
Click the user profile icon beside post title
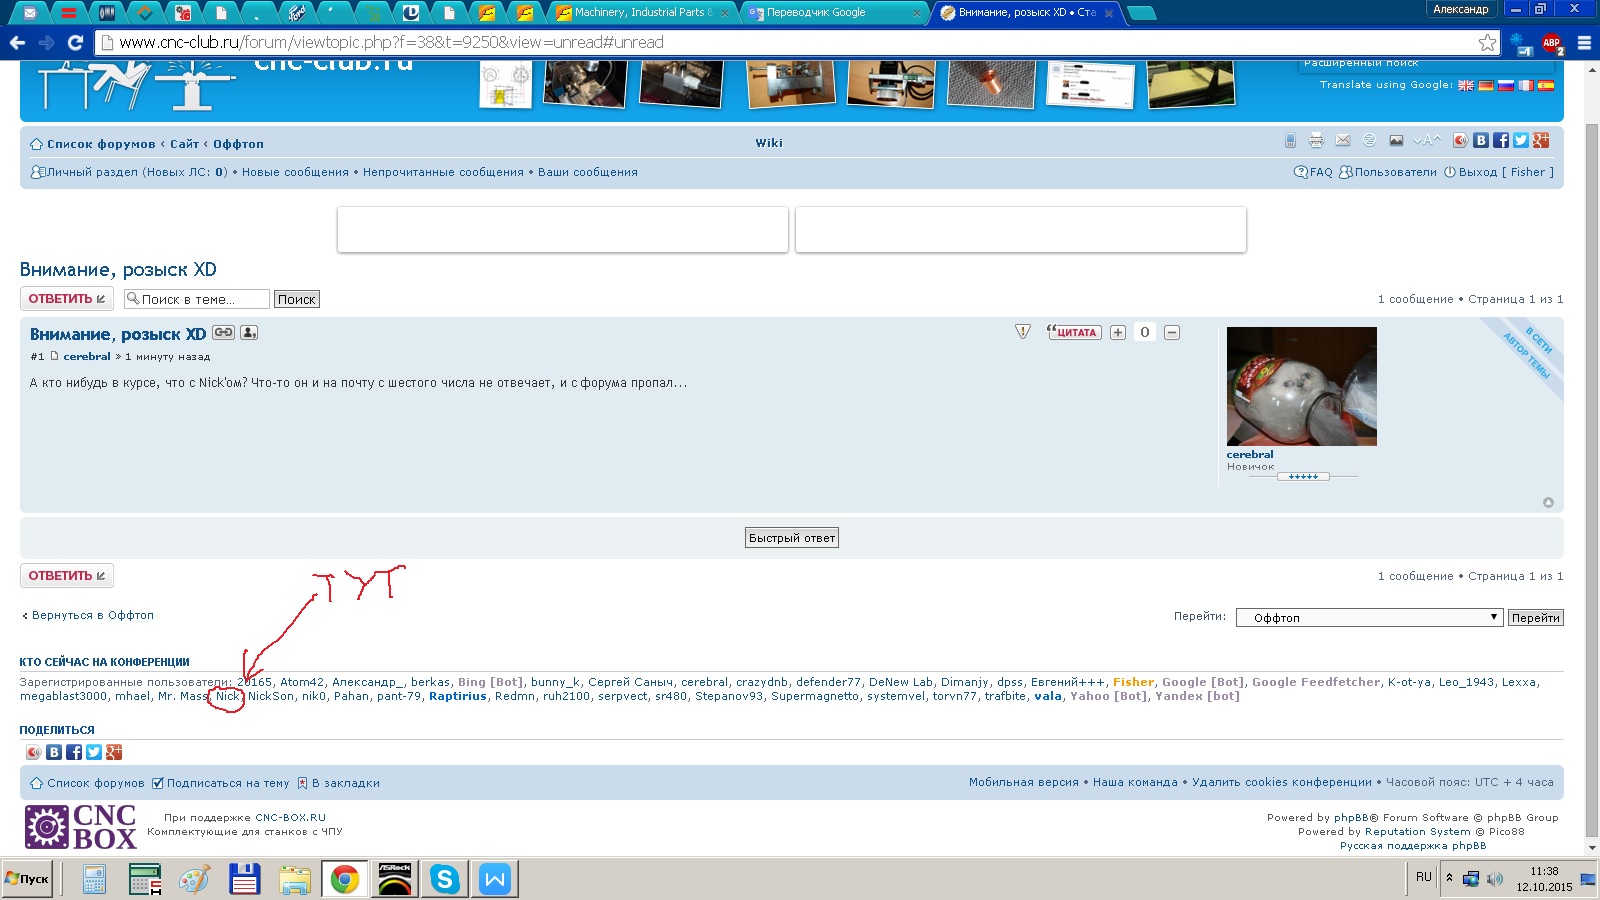[249, 333]
